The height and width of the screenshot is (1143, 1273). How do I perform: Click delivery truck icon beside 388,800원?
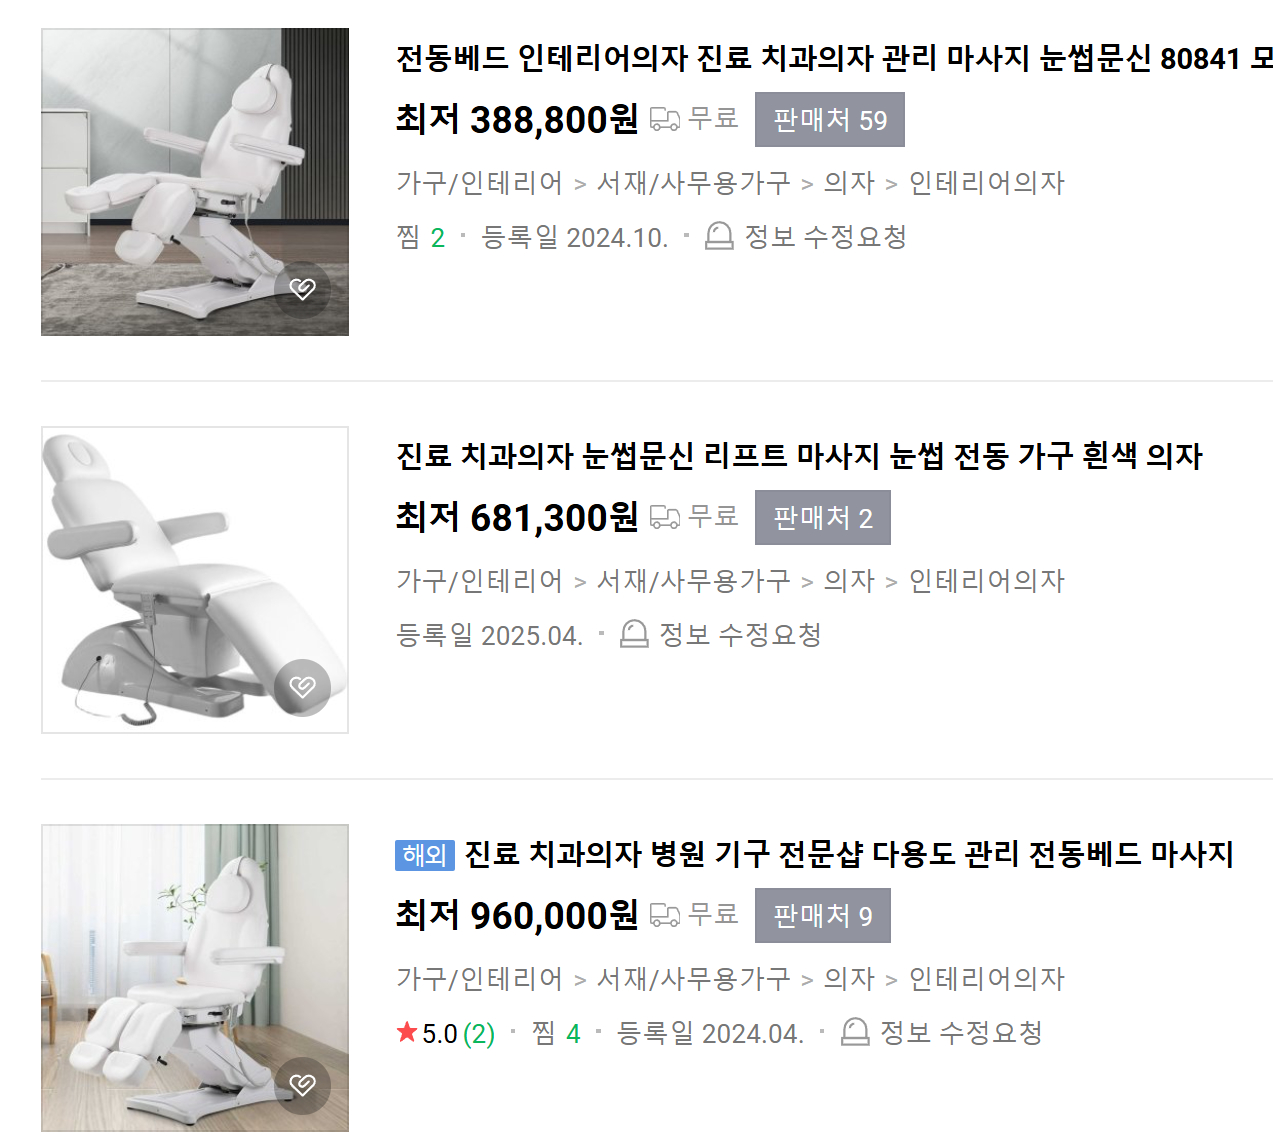665,119
